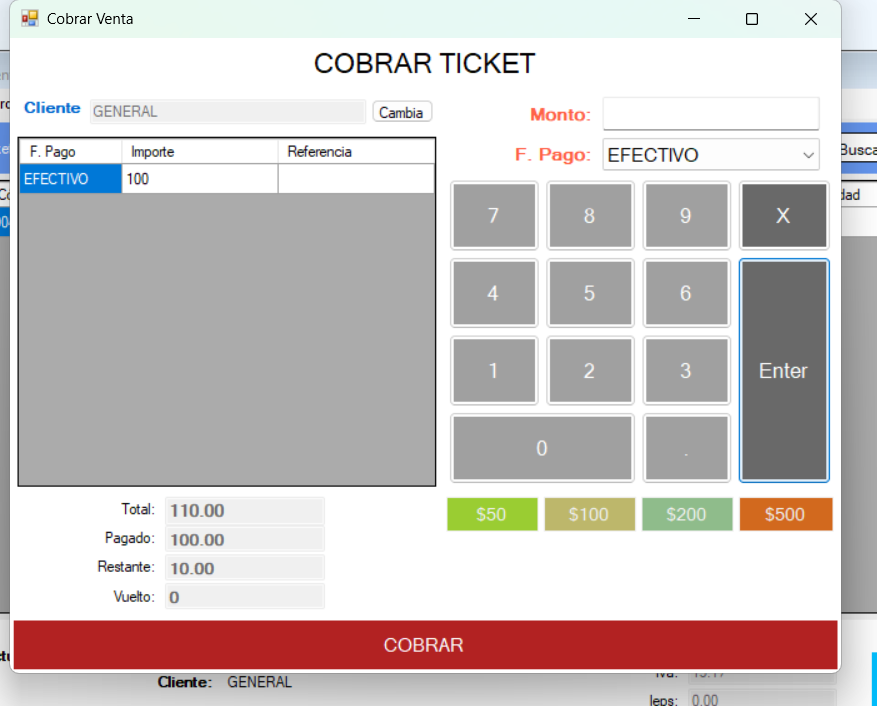Click the empty Referencia cell
The image size is (877, 706).
[x=355, y=179]
